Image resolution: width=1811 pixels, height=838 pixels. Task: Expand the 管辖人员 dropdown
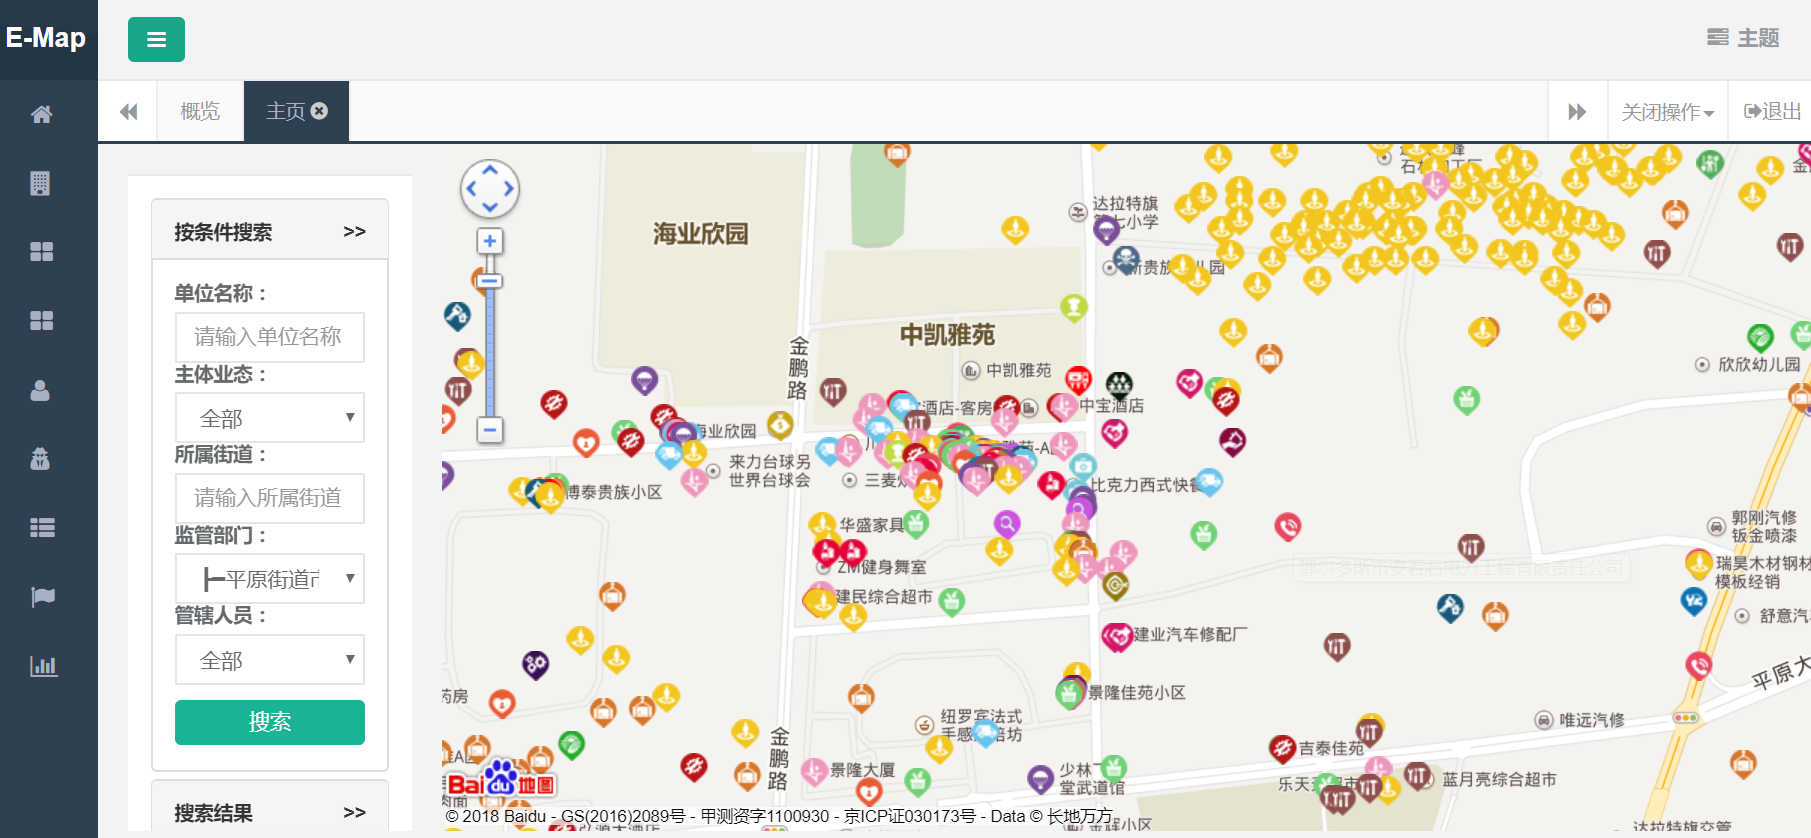(269, 660)
